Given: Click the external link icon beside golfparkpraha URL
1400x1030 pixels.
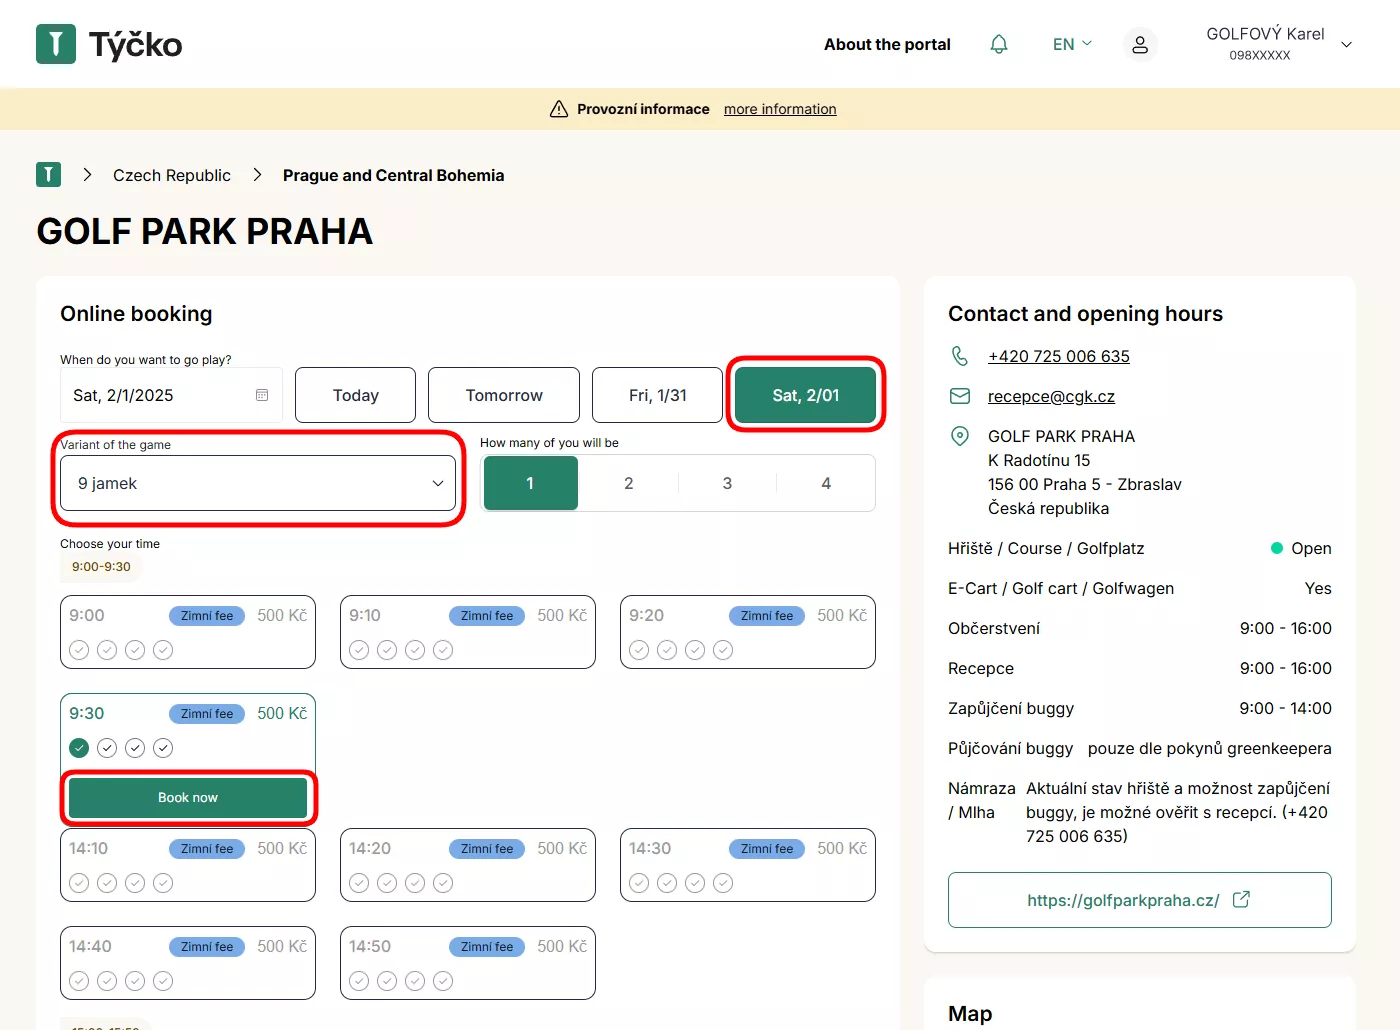Looking at the screenshot, I should coord(1241,899).
